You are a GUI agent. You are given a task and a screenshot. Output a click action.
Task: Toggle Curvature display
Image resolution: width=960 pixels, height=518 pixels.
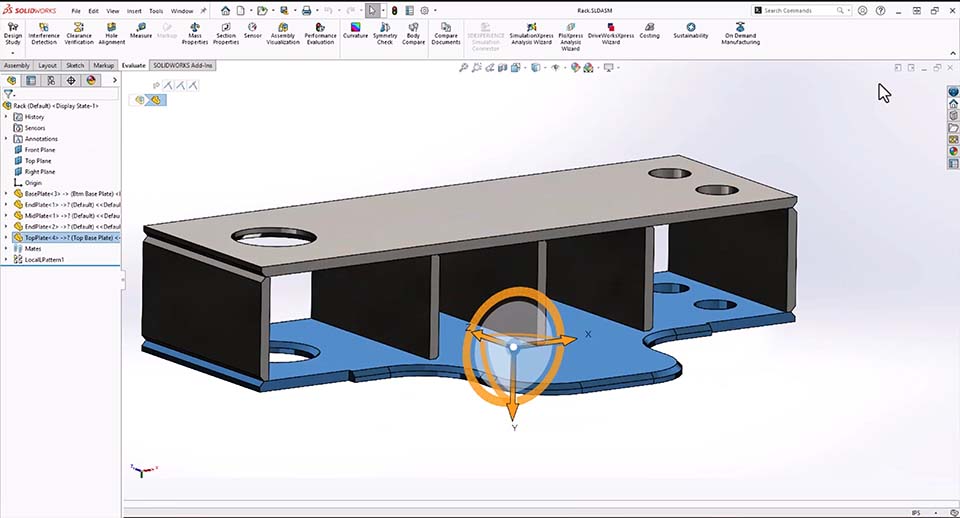coord(355,31)
